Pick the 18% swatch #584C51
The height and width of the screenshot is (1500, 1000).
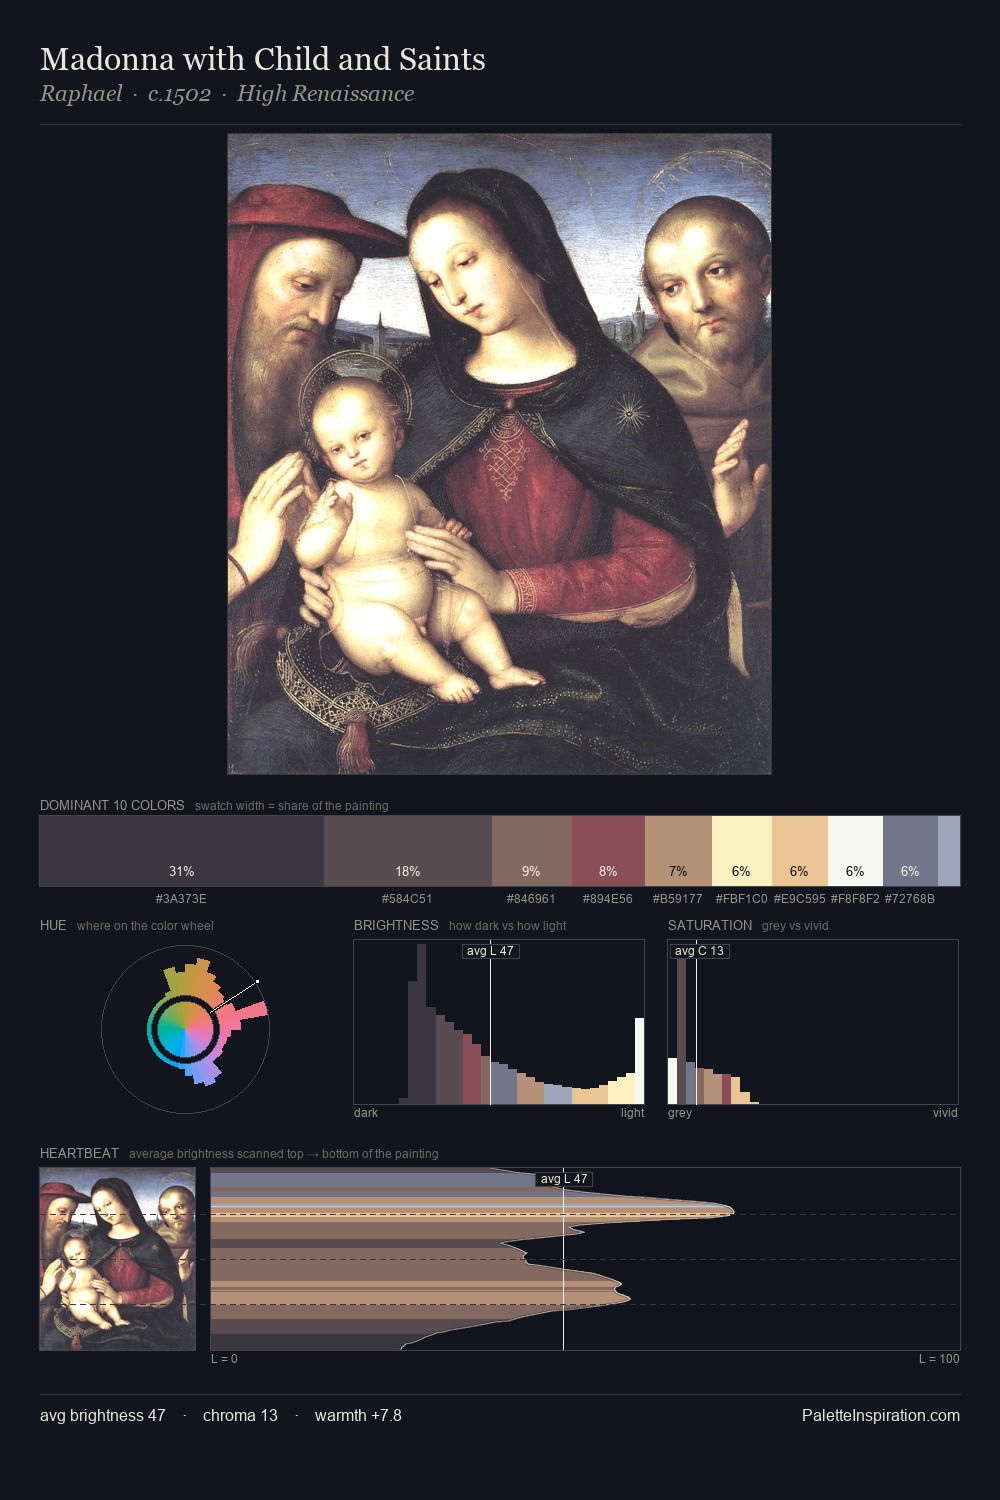[408, 851]
